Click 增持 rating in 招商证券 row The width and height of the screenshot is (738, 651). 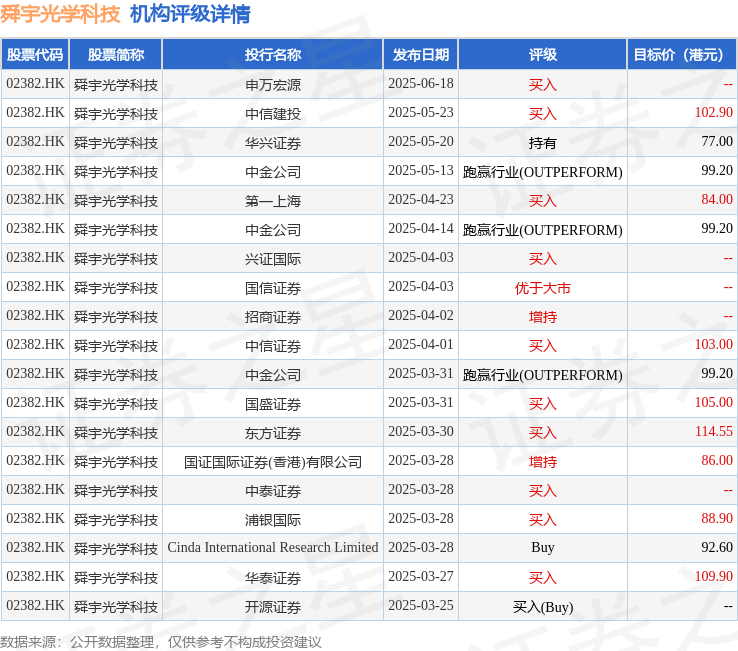pos(543,317)
